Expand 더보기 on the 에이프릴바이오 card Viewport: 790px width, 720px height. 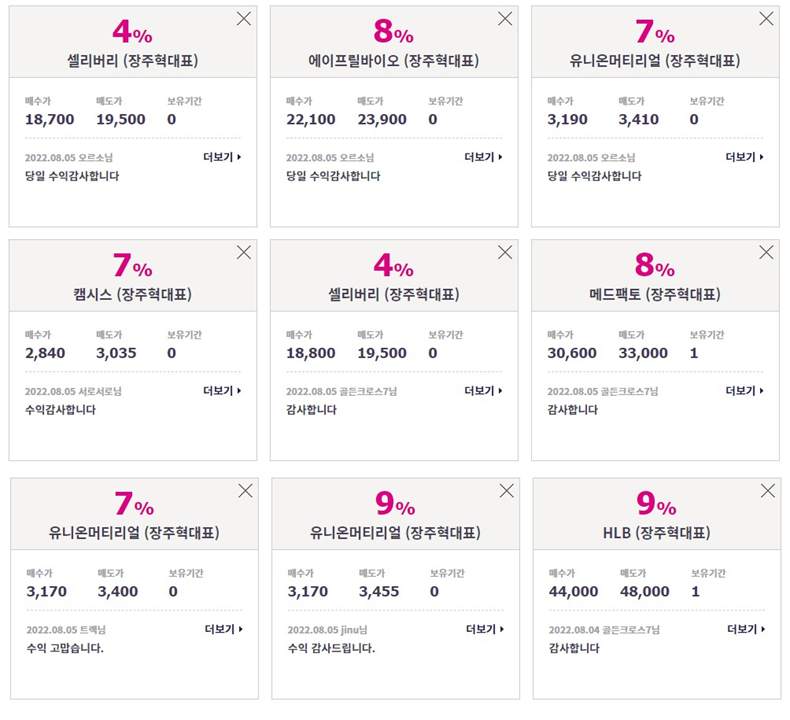coord(483,157)
